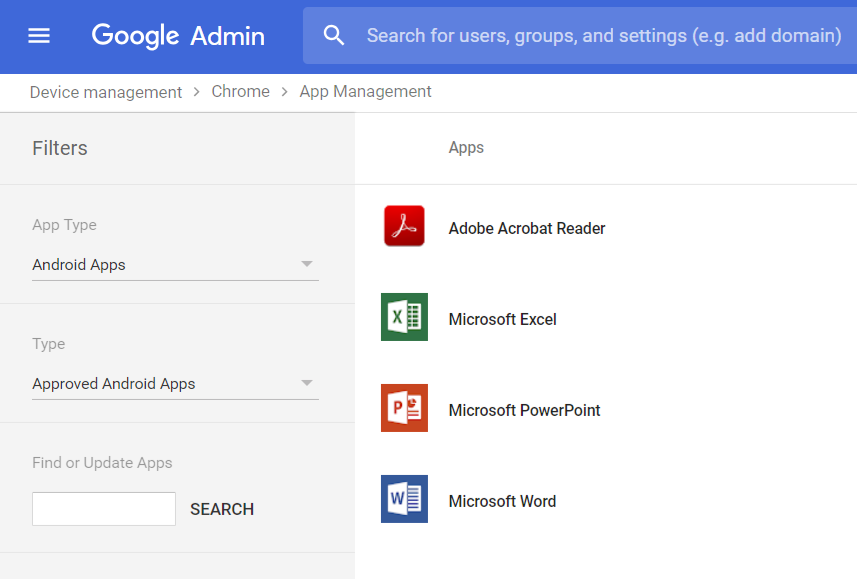
Task: Open the Adobe Acrobat Reader app entry
Action: tap(527, 228)
